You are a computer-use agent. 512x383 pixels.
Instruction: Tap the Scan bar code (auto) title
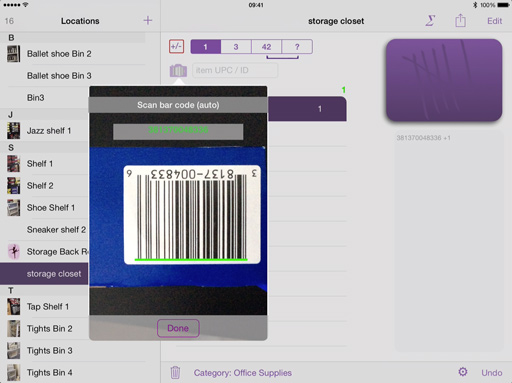click(178, 105)
